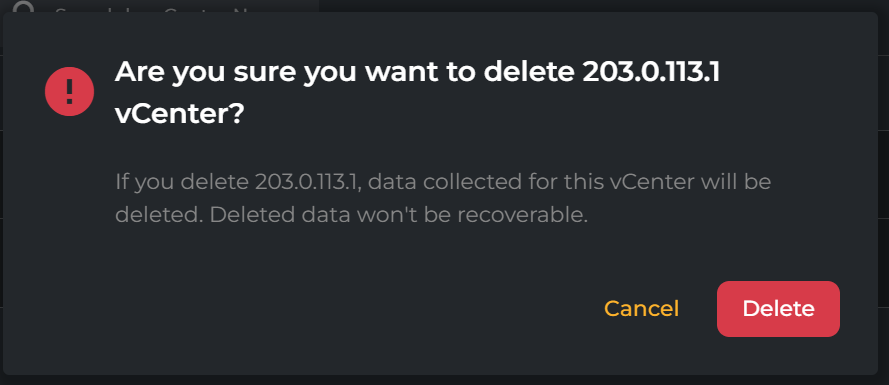Screen dimensions: 889x385
Task: Click the dimmed backdrop above the dialog
Action: pyautogui.click(x=601, y=6)
